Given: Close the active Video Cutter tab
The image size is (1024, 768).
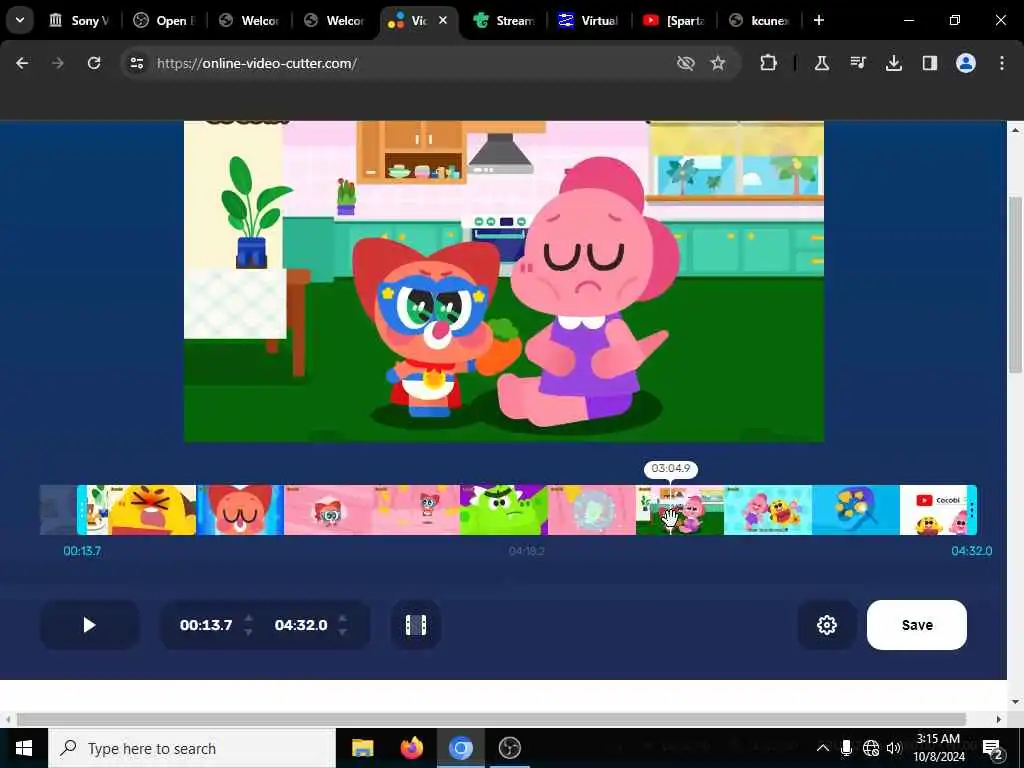Looking at the screenshot, I should click(x=443, y=20).
